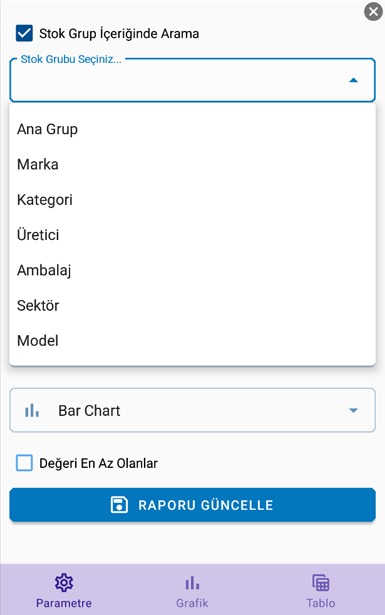Choose the Marka option

point(192,164)
